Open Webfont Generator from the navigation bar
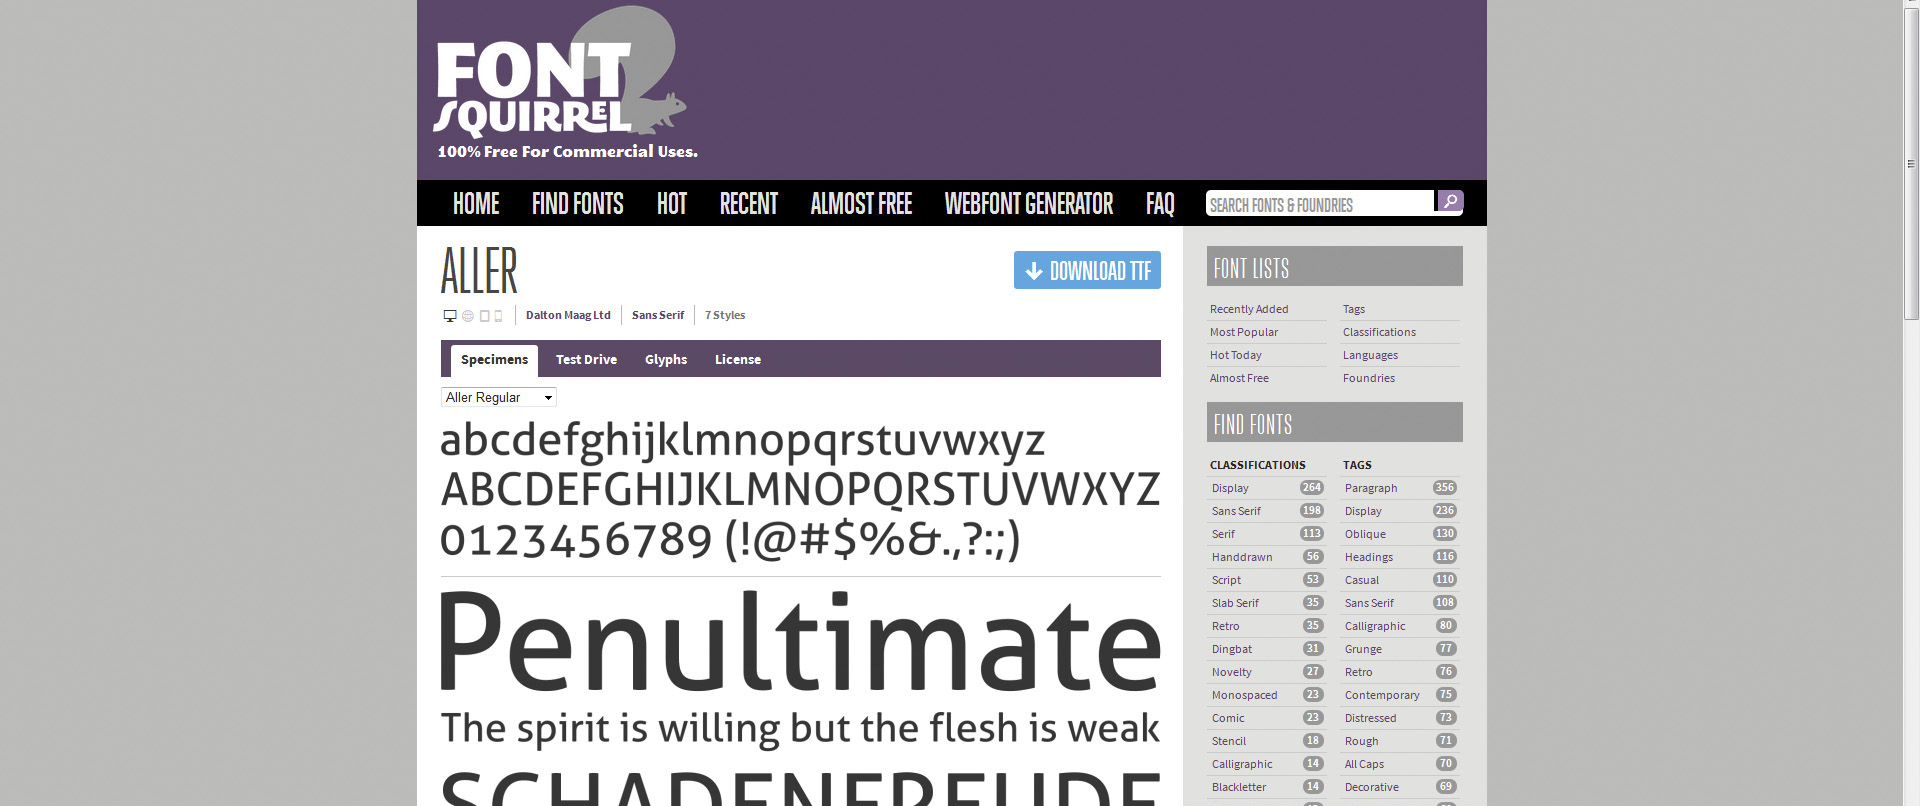Image resolution: width=1920 pixels, height=806 pixels. [1028, 204]
